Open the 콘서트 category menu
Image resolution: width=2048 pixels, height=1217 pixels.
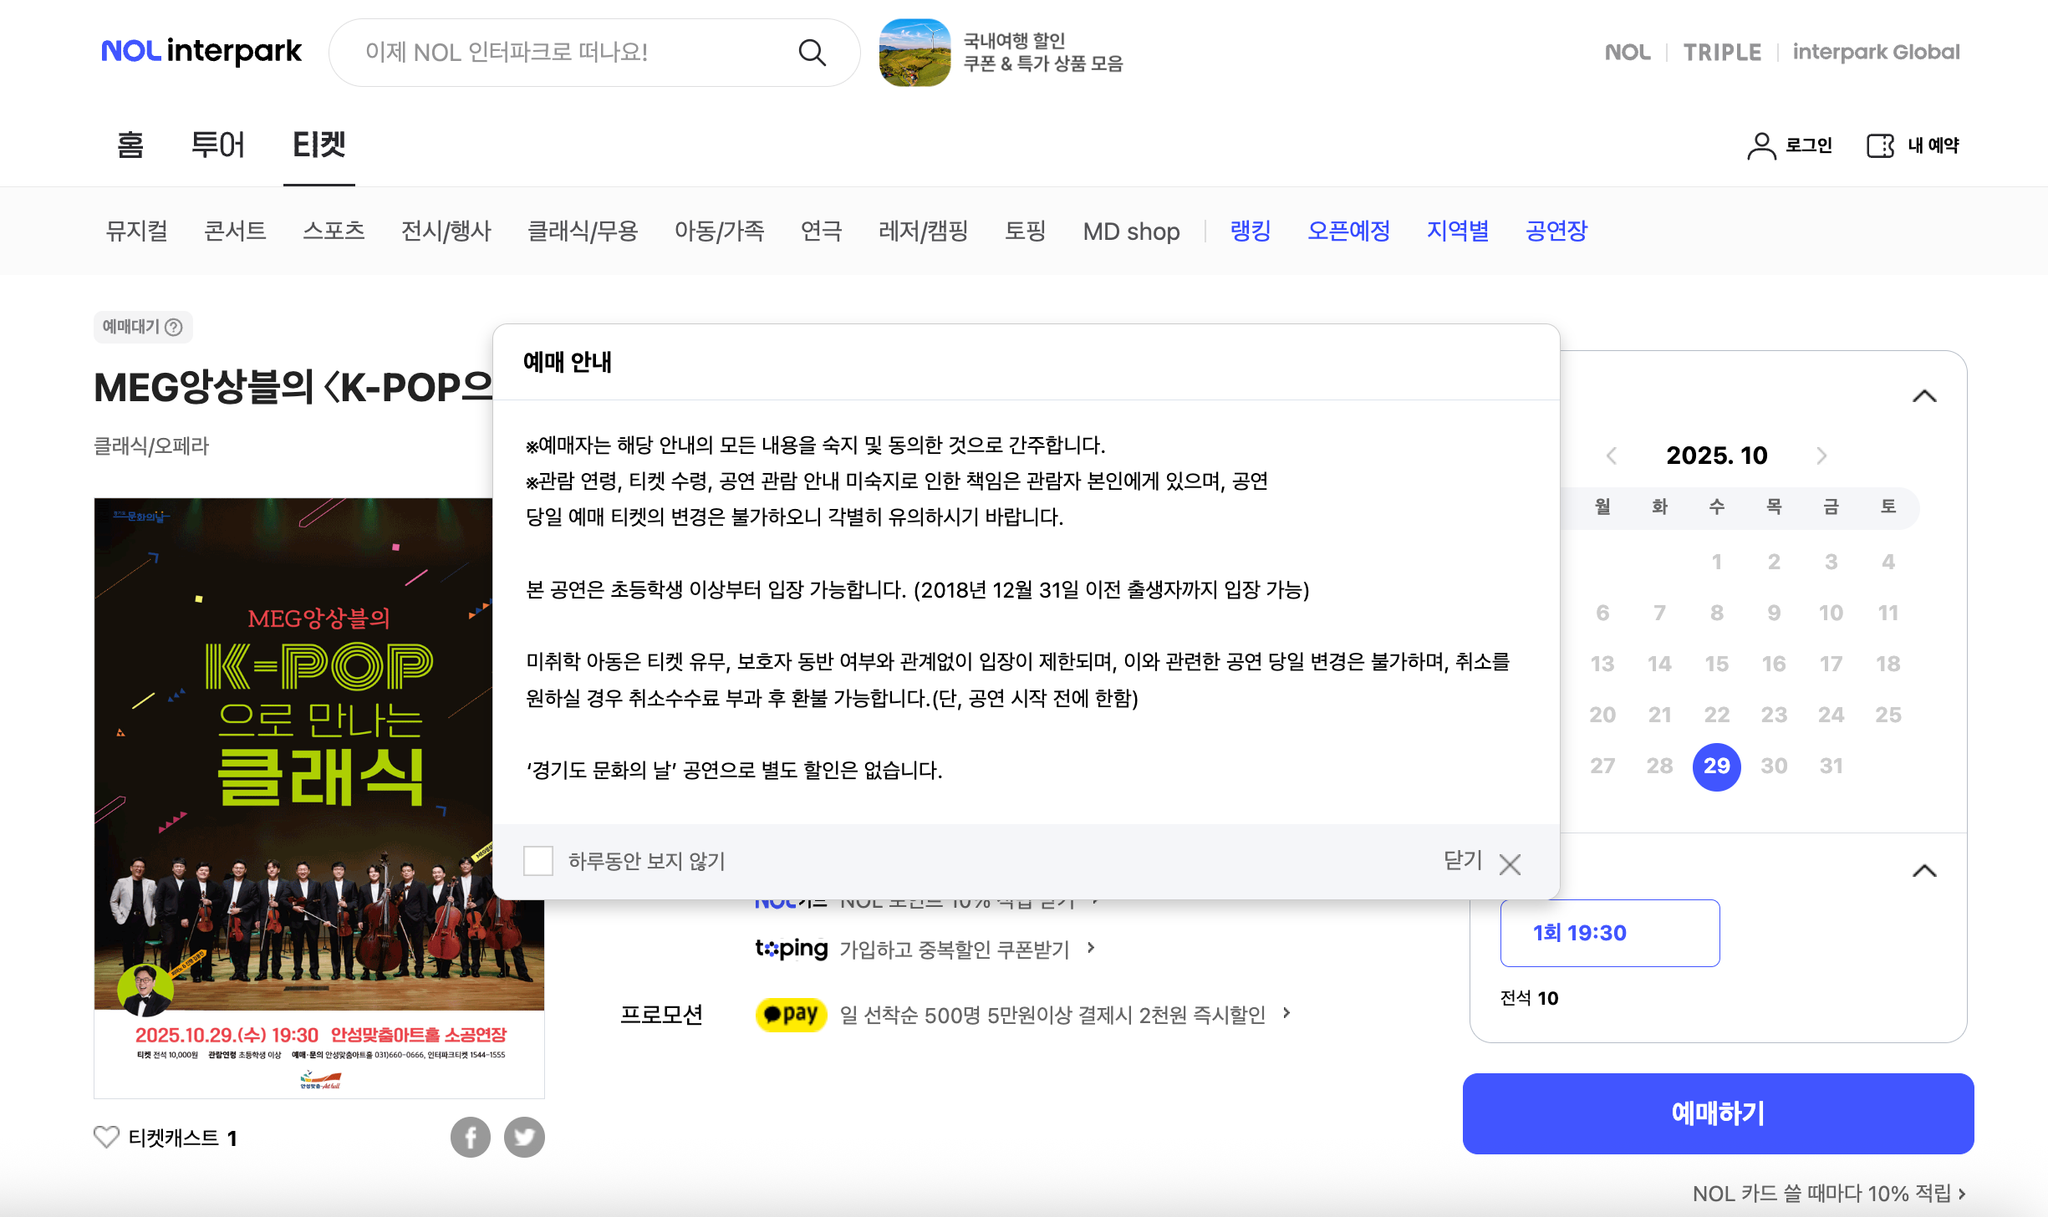pyautogui.click(x=235, y=231)
